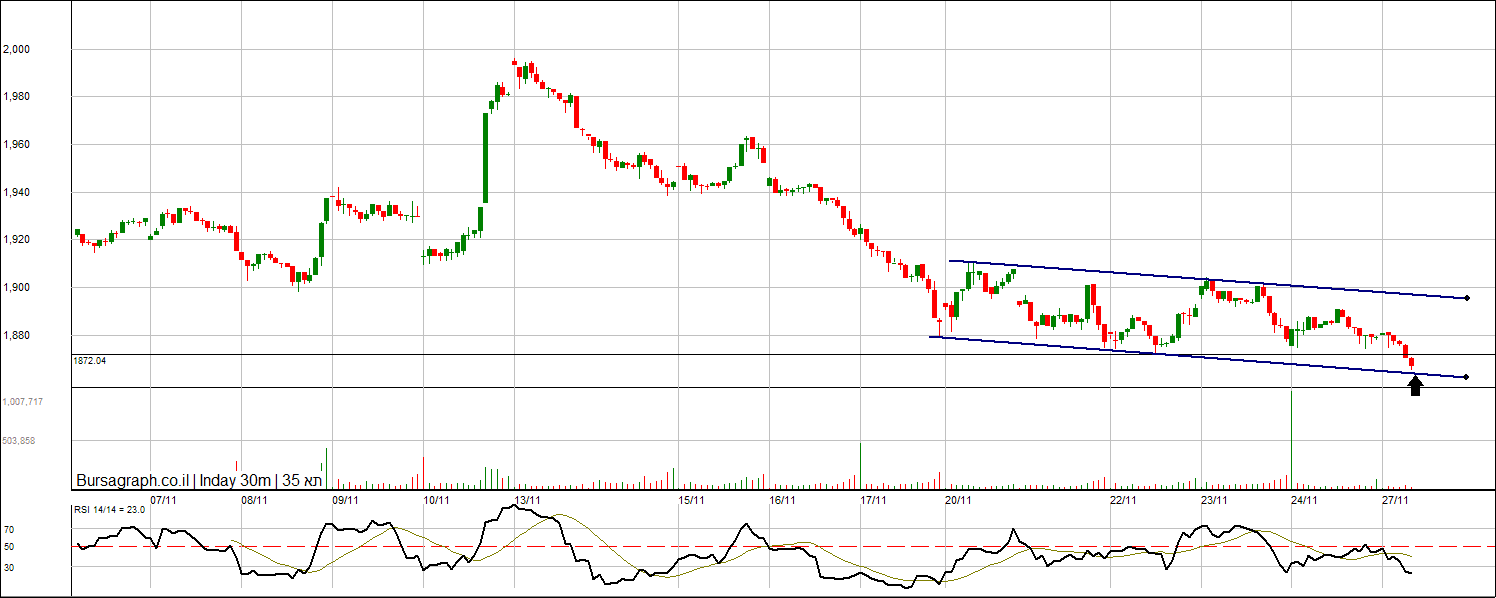Click the 503,858 volume axis label
The width and height of the screenshot is (1496, 598).
pyautogui.click(x=18, y=440)
